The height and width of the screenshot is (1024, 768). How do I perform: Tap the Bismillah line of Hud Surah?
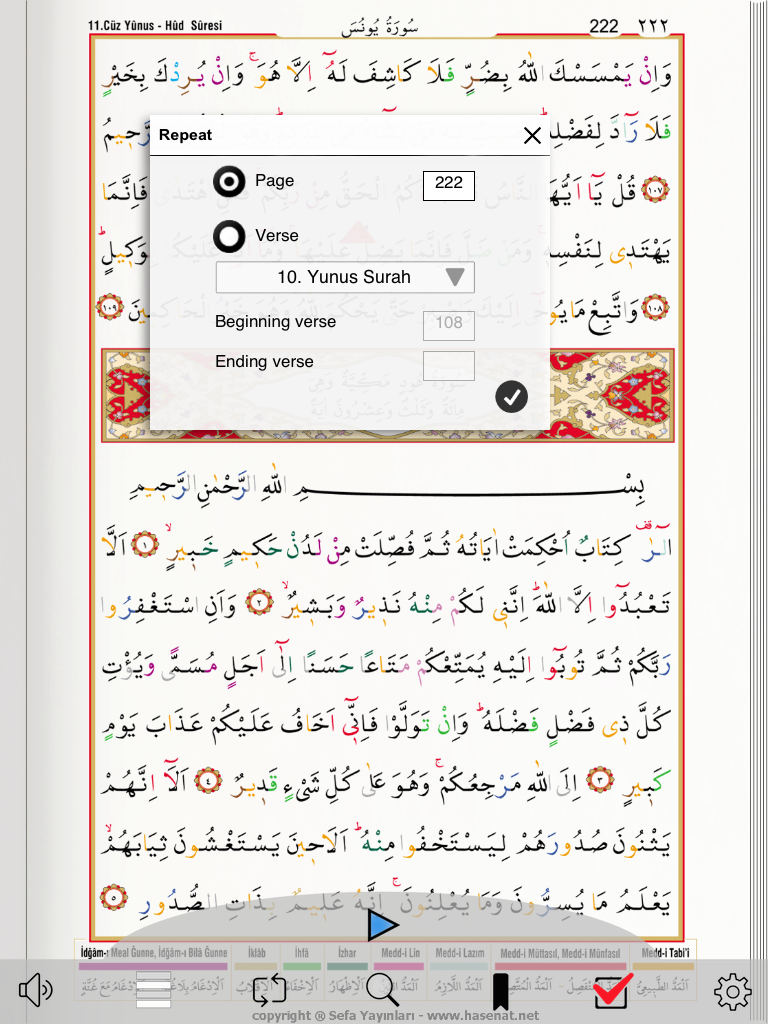(x=388, y=489)
